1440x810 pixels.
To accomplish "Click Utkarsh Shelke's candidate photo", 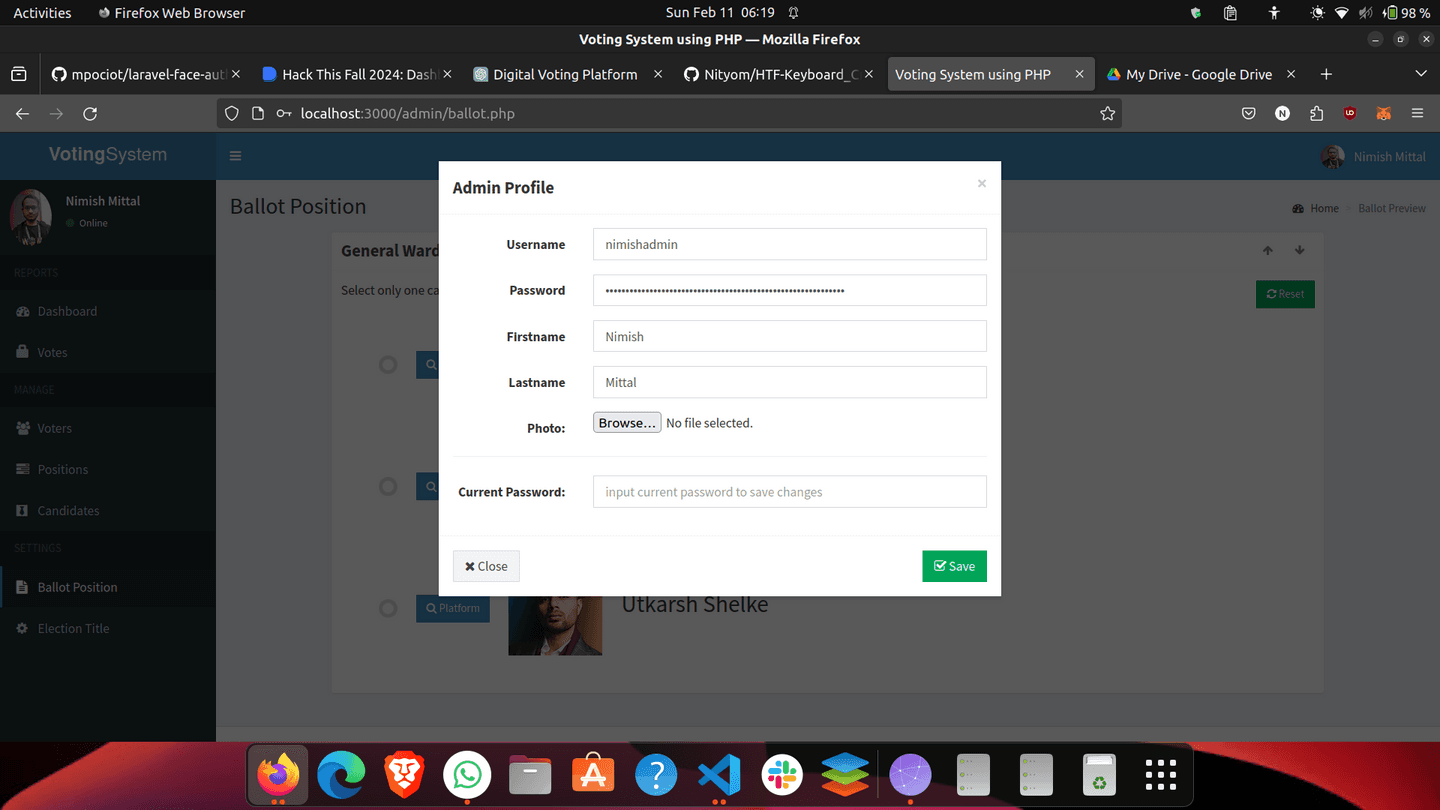I will 555,626.
